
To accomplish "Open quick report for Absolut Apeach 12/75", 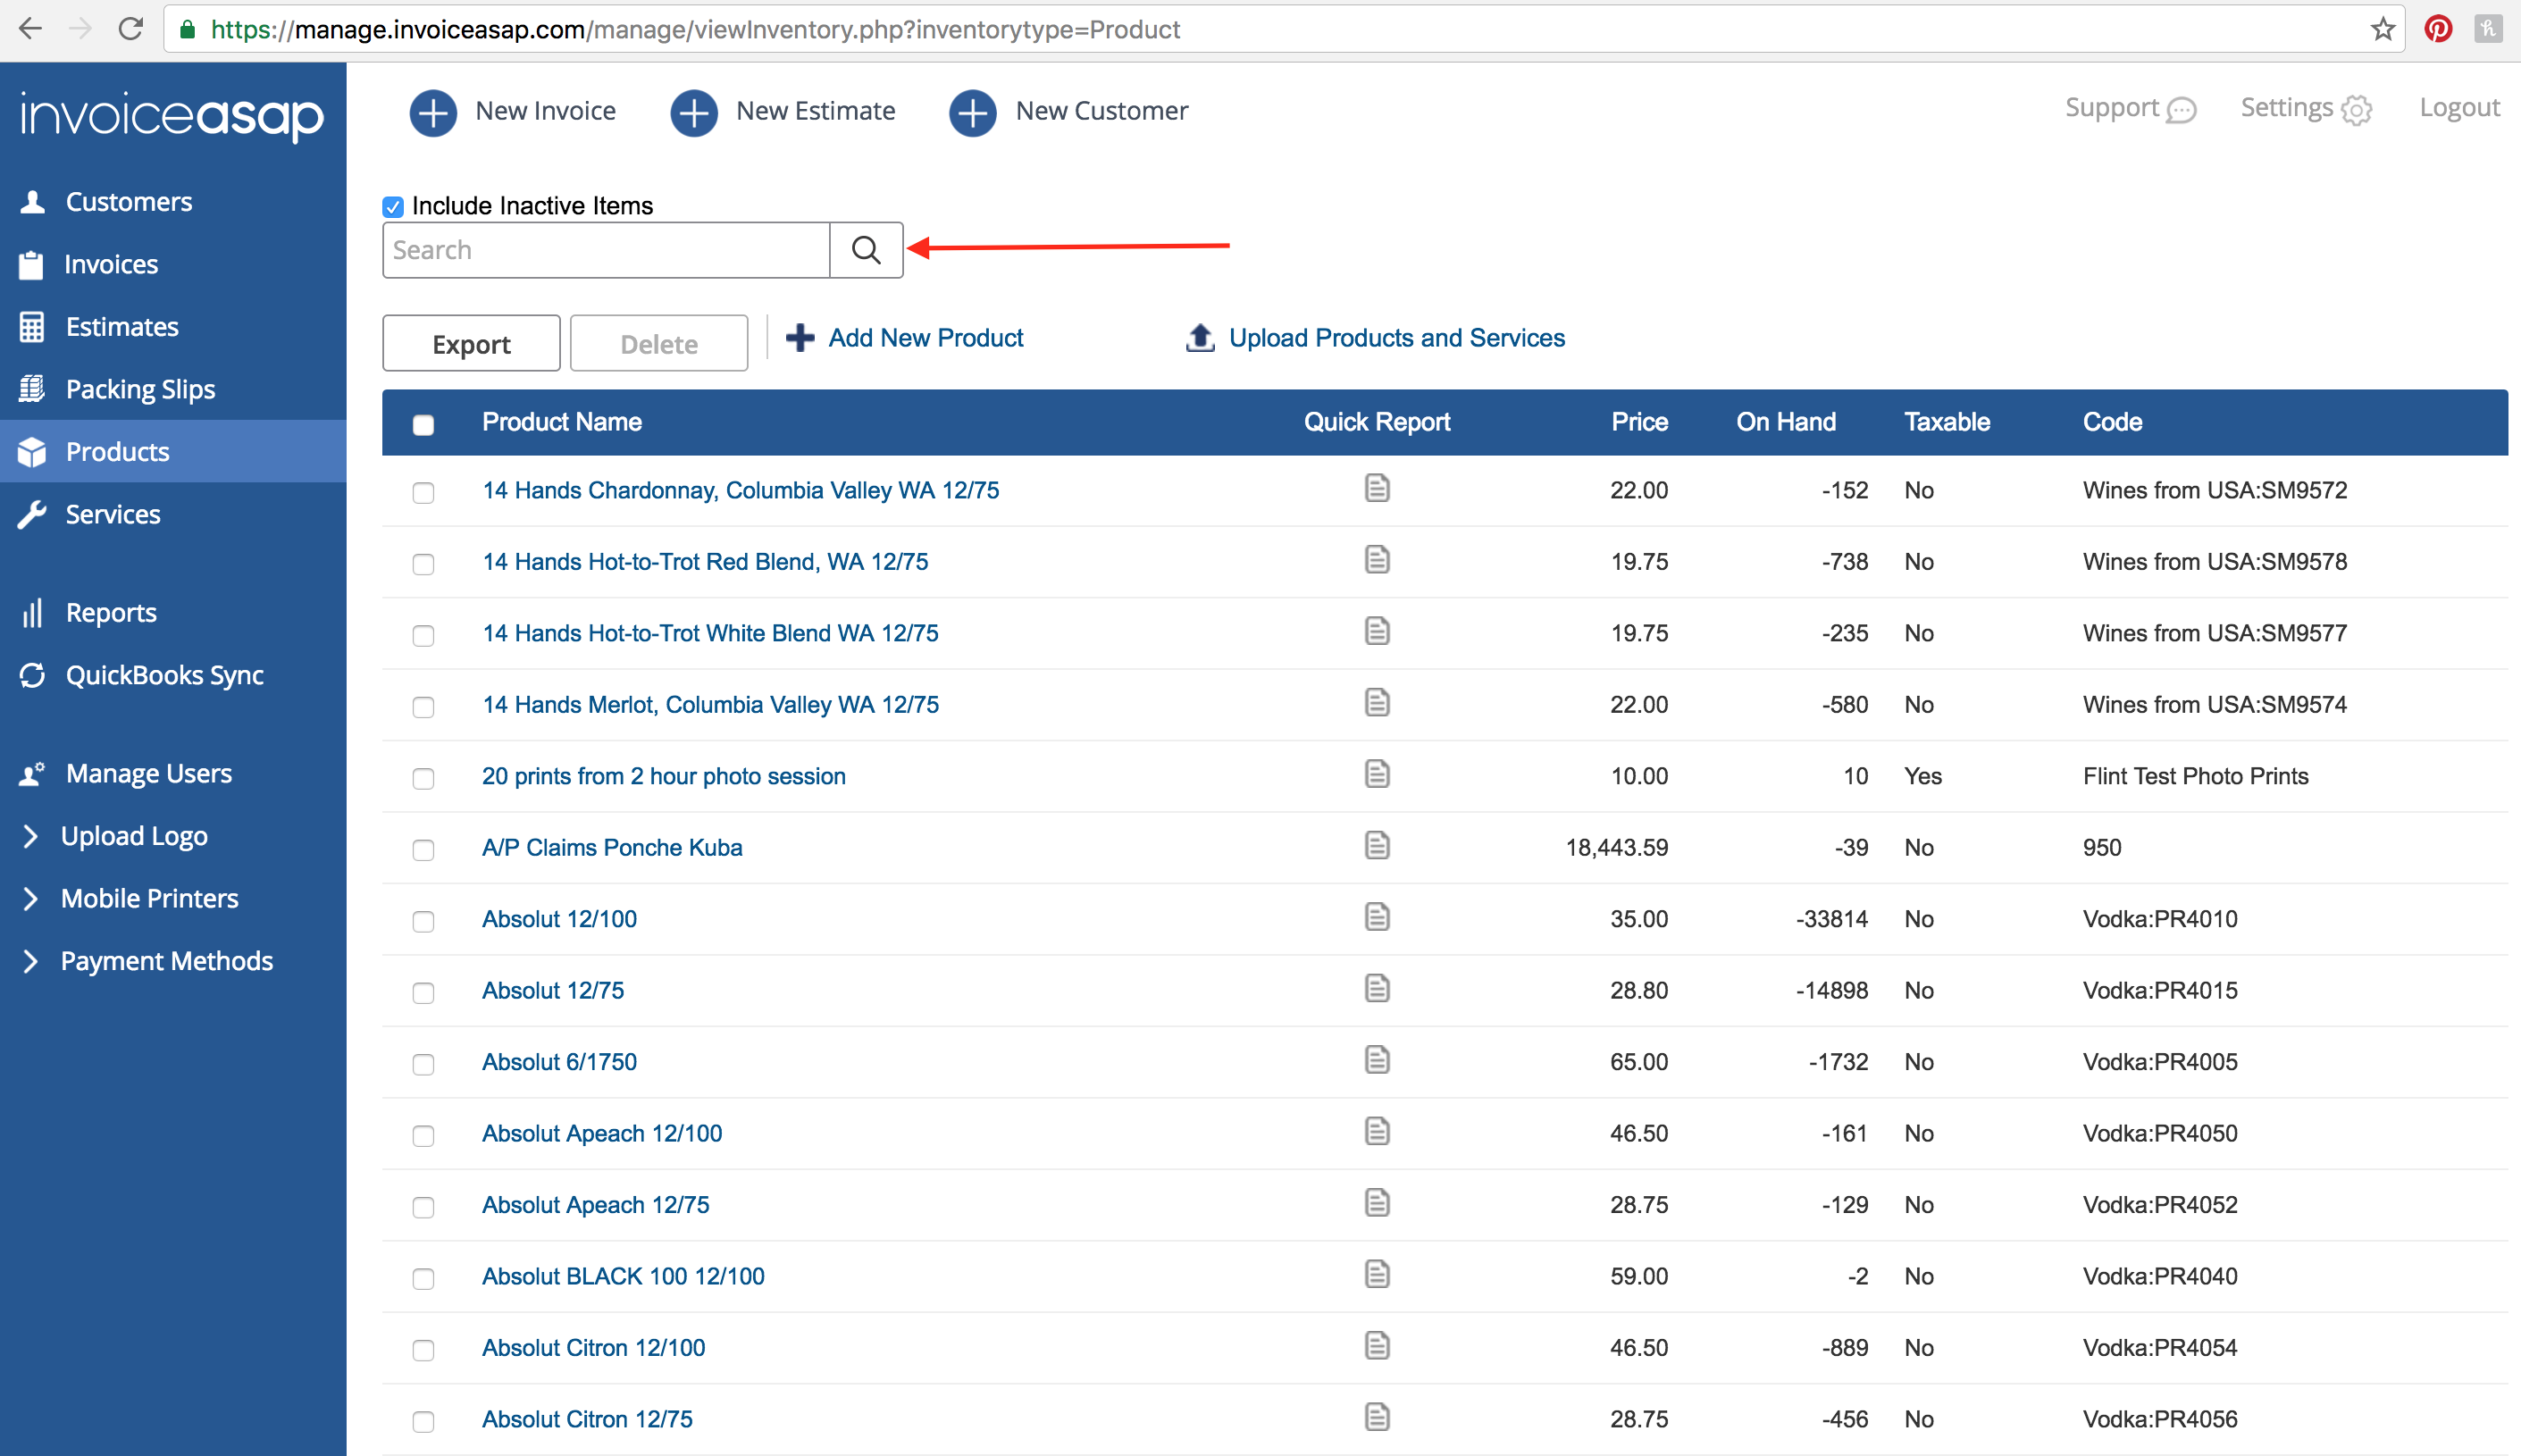I will [1377, 1203].
